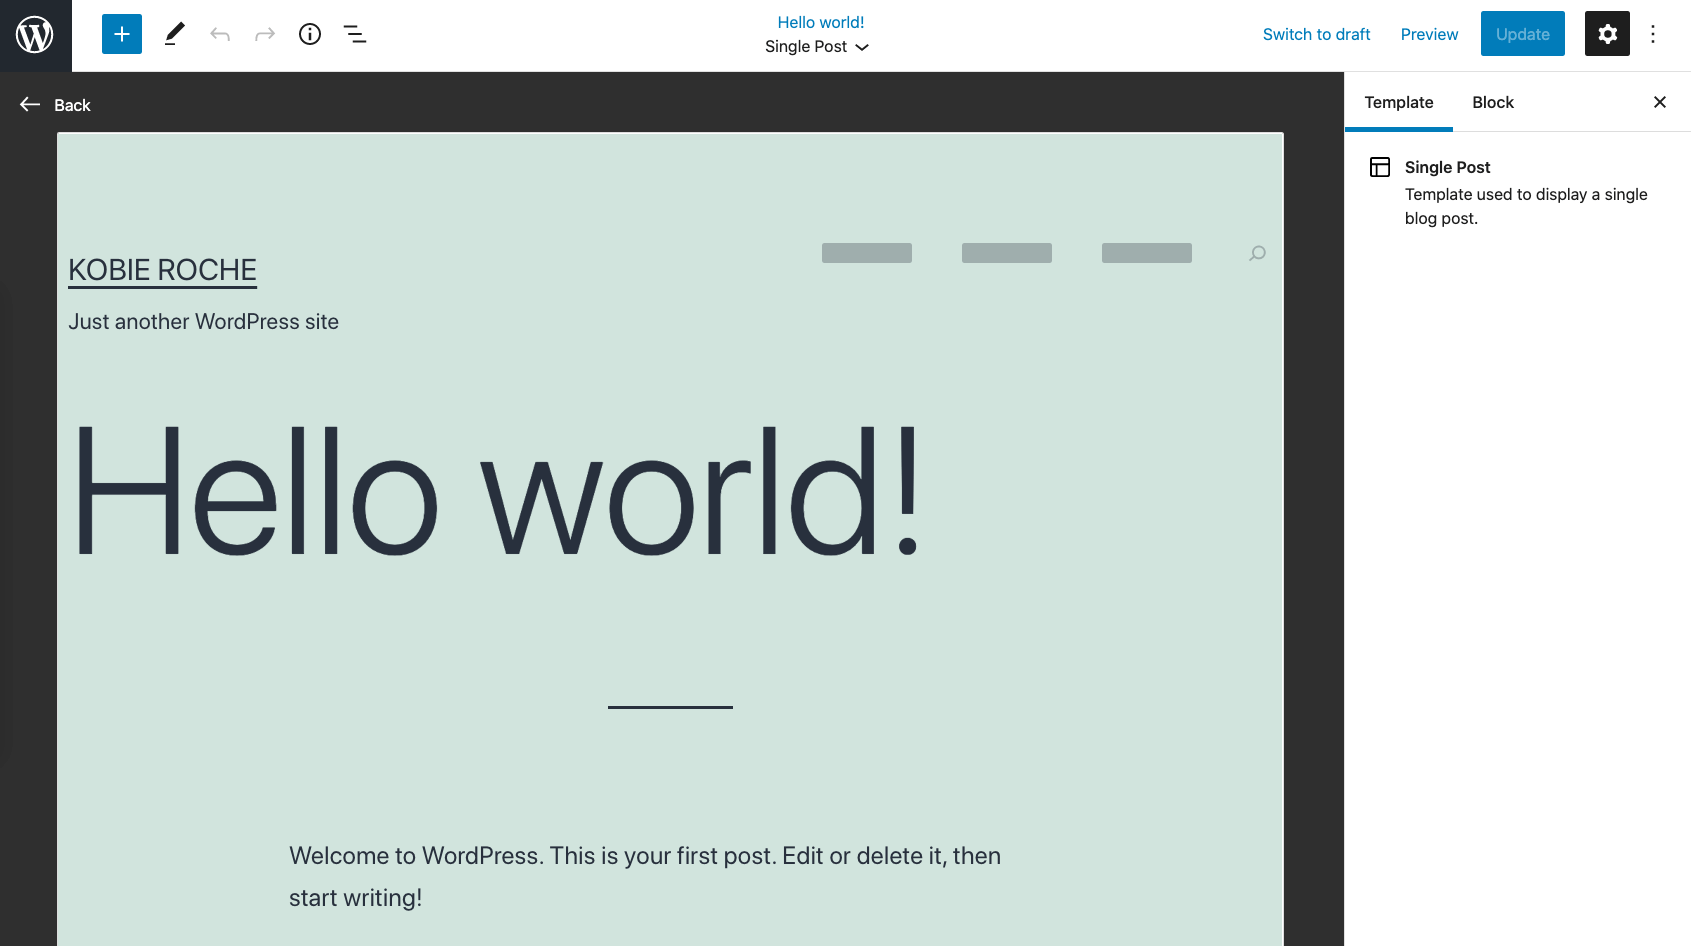
Task: Click the Single Post template icon
Action: click(1380, 167)
